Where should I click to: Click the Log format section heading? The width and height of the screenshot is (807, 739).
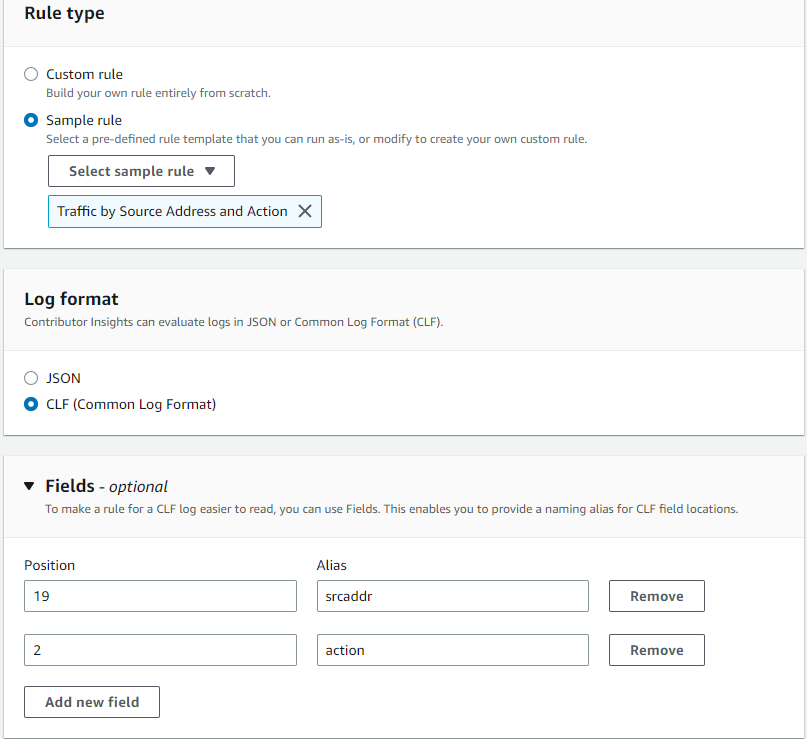(71, 299)
